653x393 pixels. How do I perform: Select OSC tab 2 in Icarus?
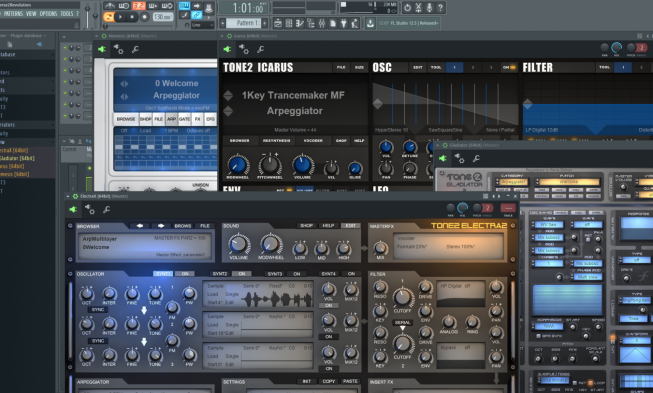tap(472, 67)
